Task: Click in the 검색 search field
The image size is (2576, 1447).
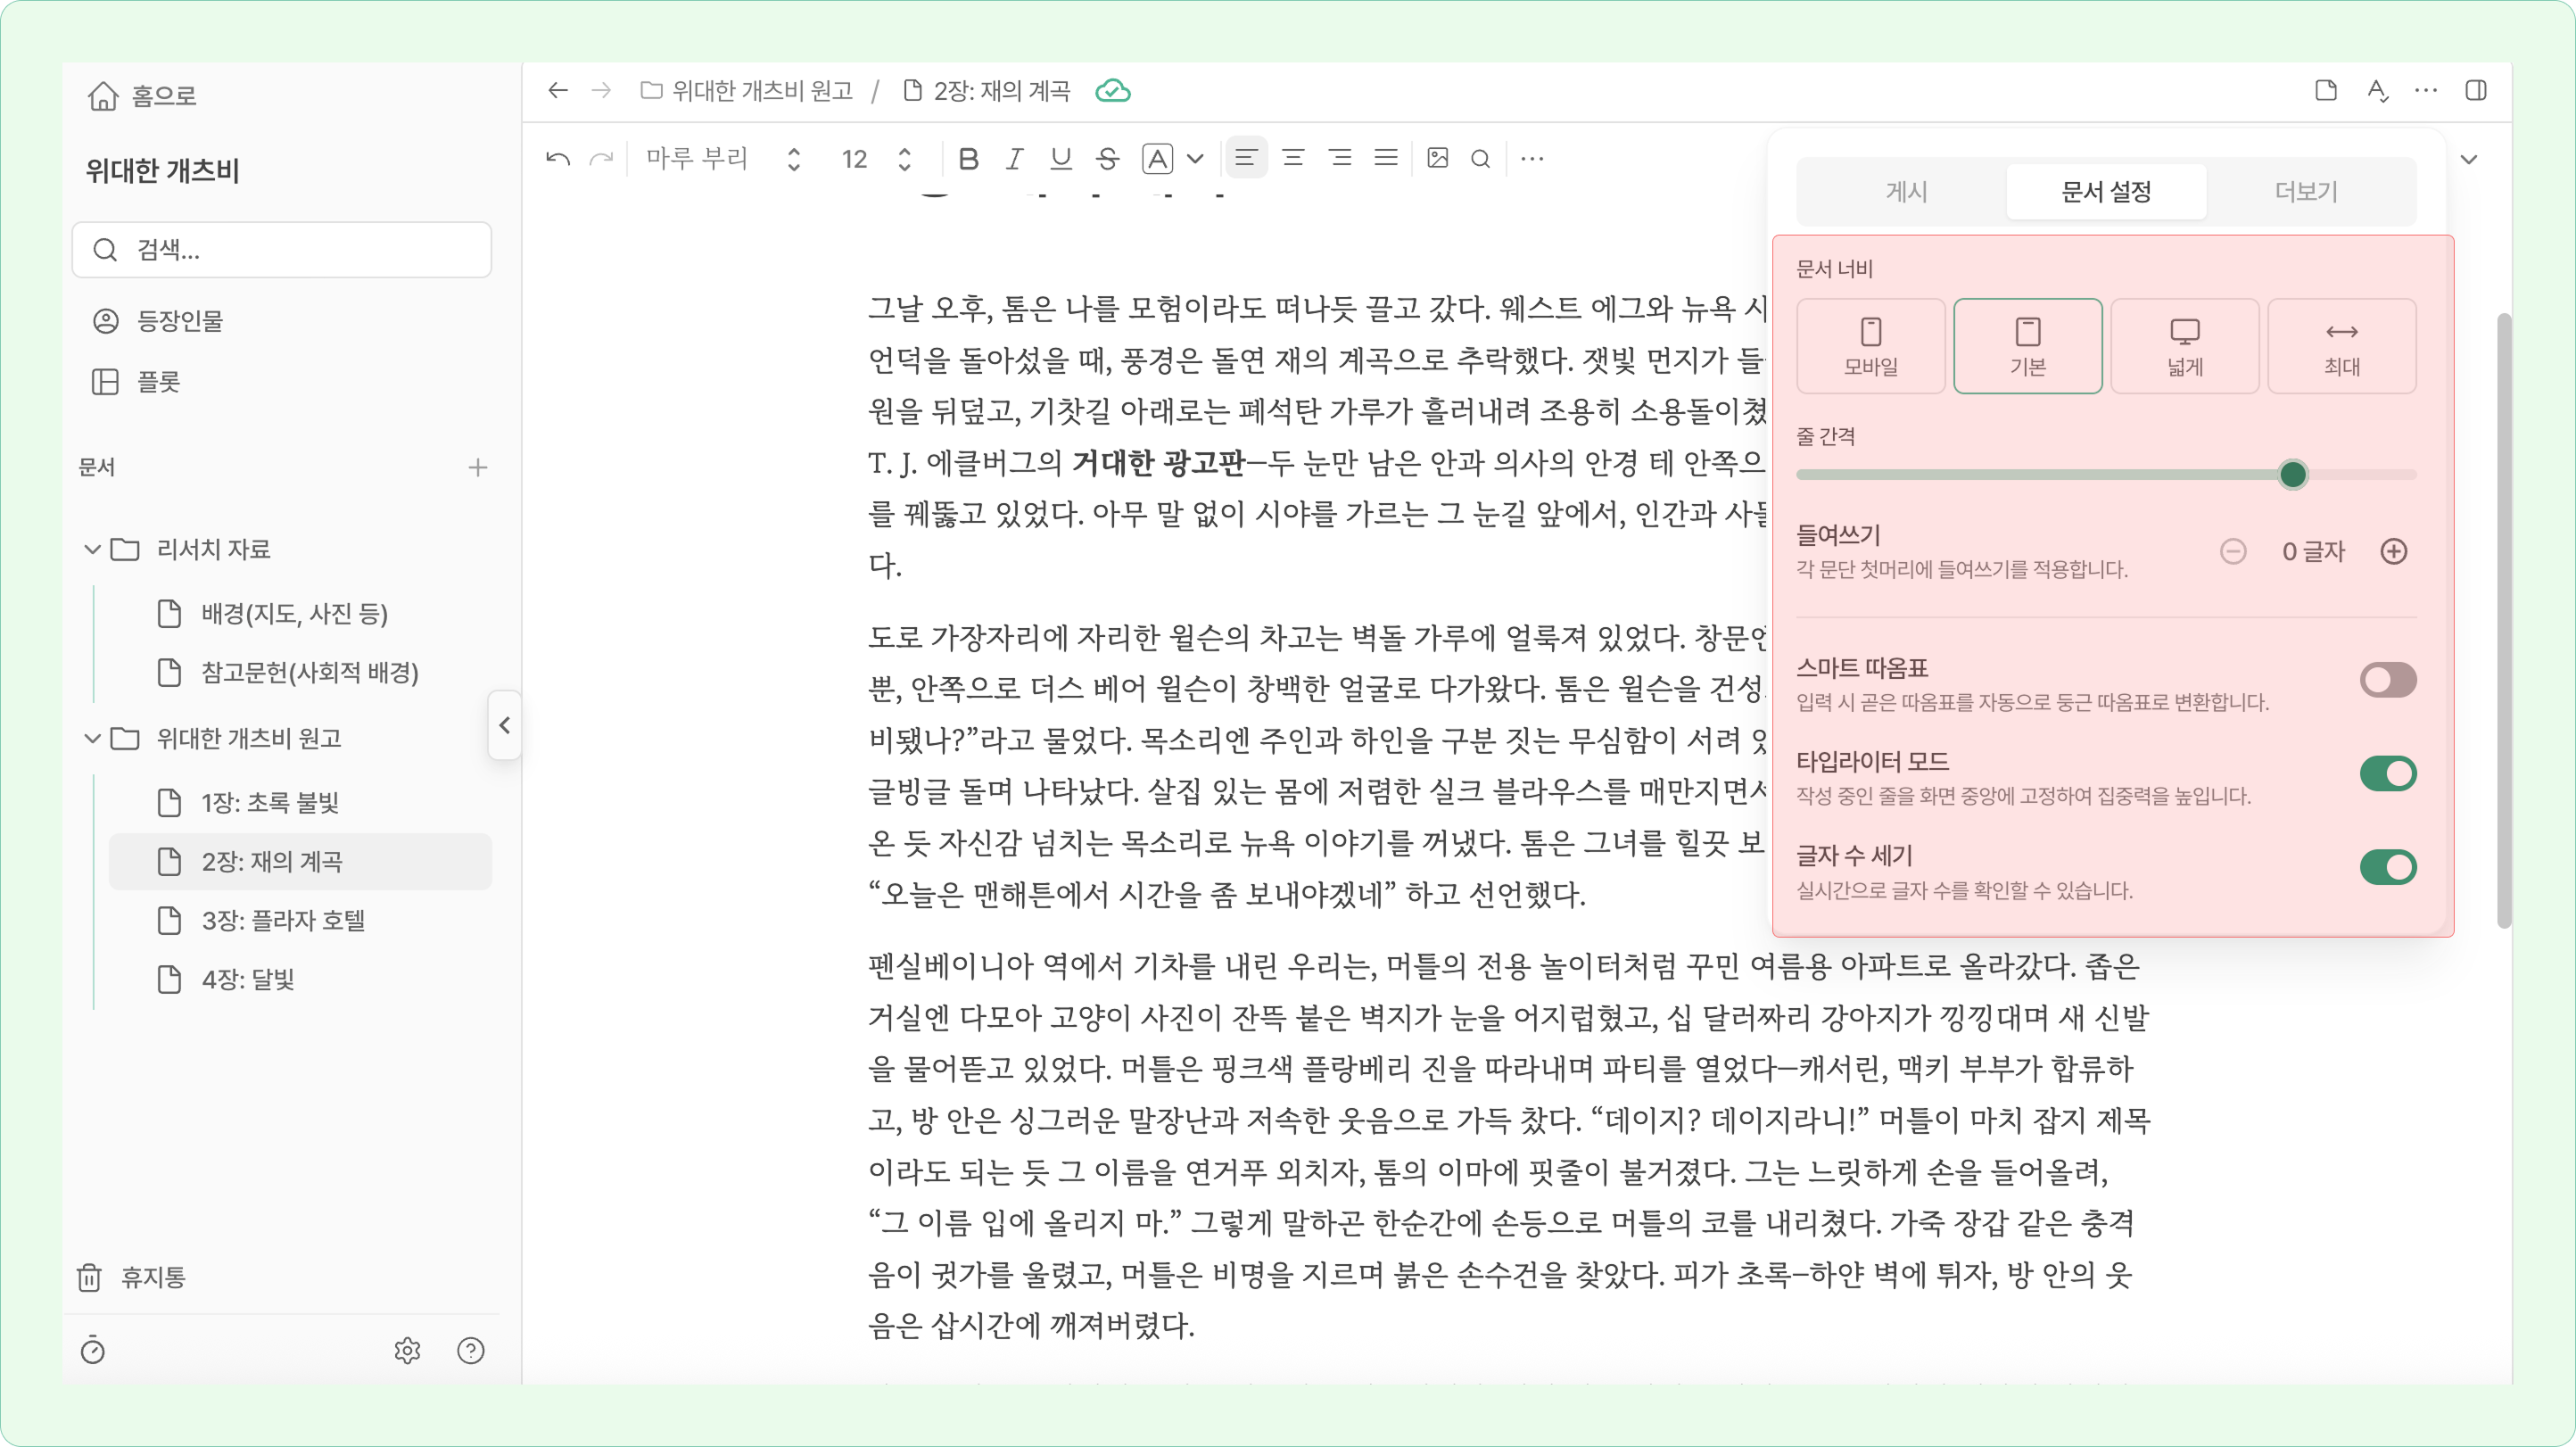Action: point(282,250)
